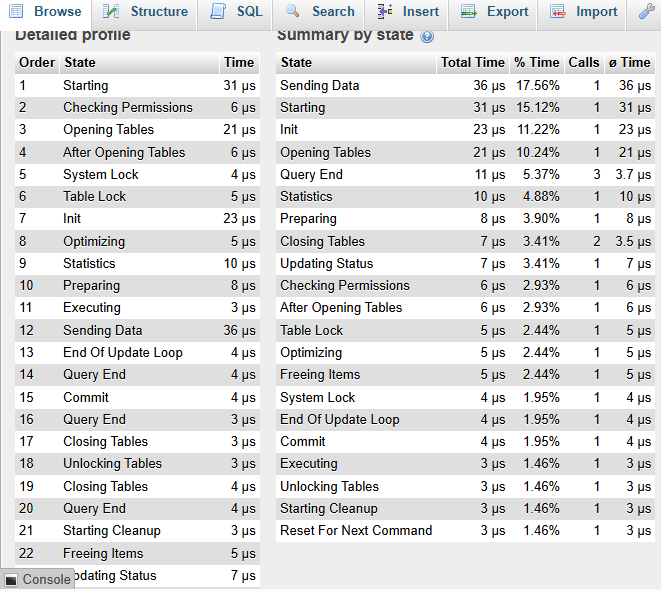Click the Insert tab icon

pos(384,12)
